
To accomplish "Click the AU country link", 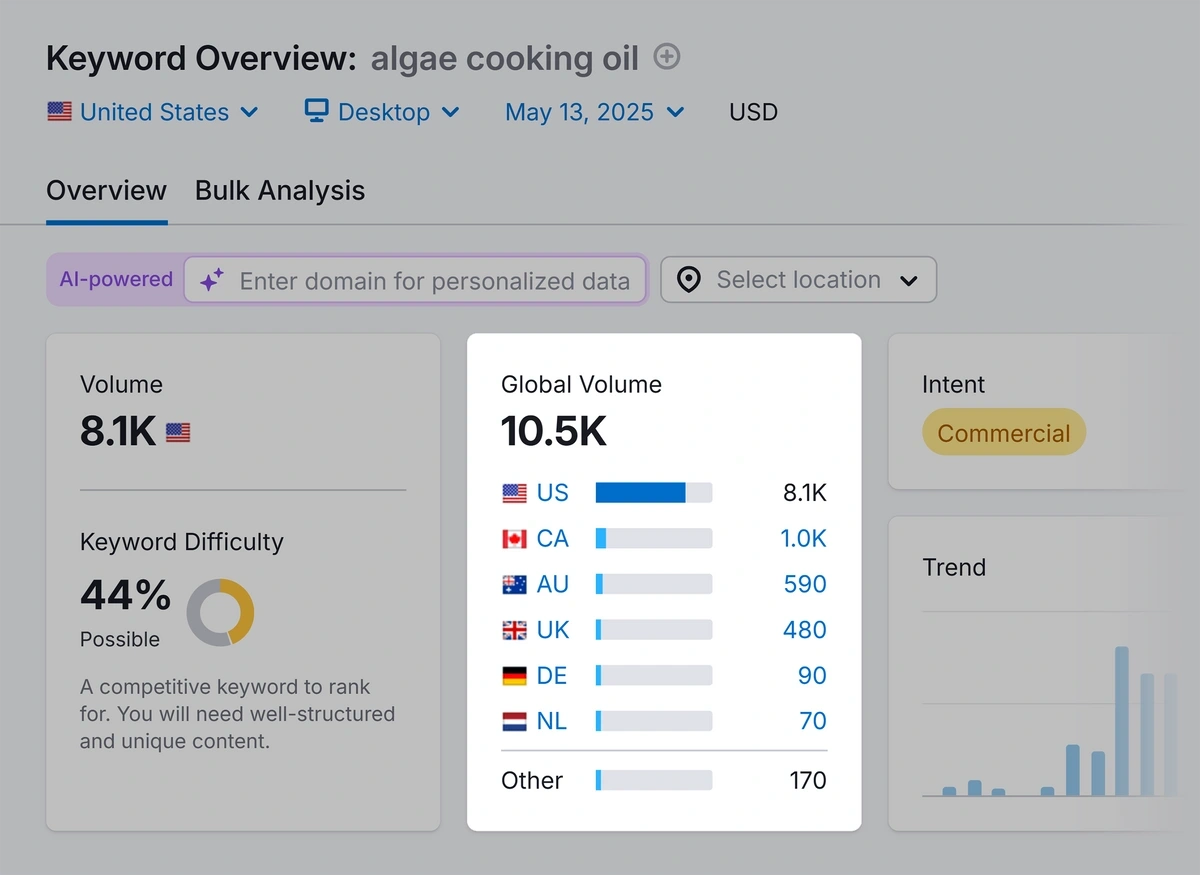I will pyautogui.click(x=552, y=584).
